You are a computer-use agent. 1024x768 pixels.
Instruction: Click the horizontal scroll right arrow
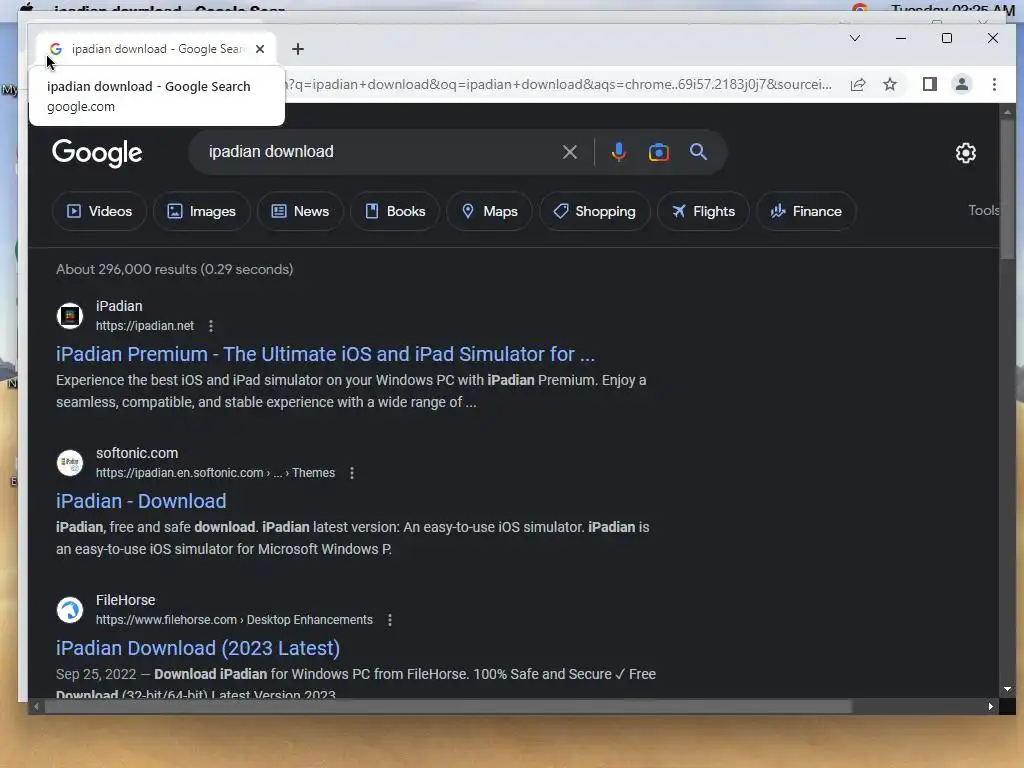click(x=991, y=707)
